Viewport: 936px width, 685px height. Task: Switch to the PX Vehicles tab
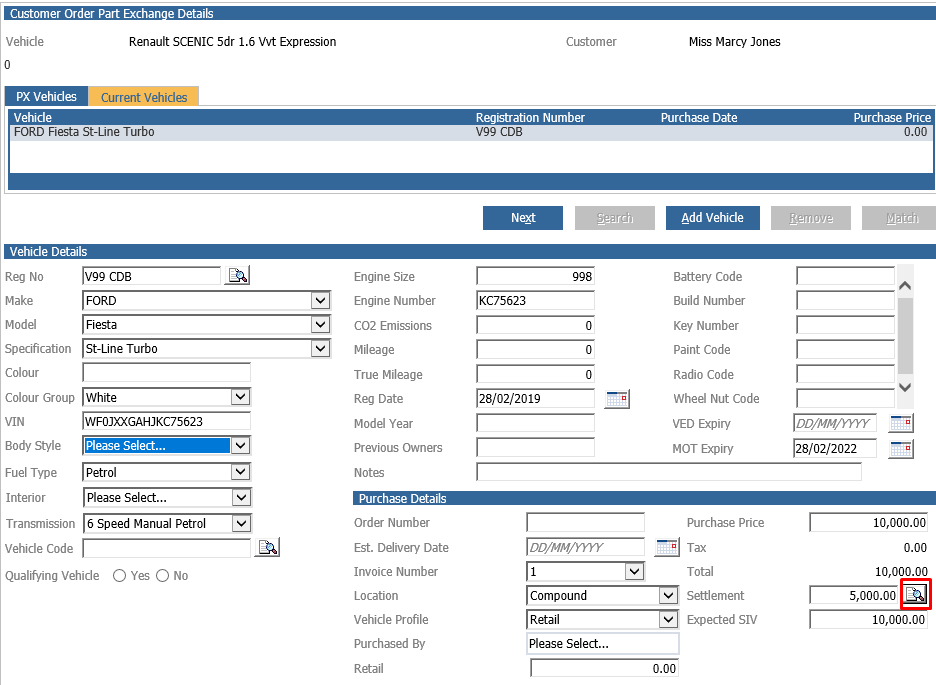(x=47, y=97)
